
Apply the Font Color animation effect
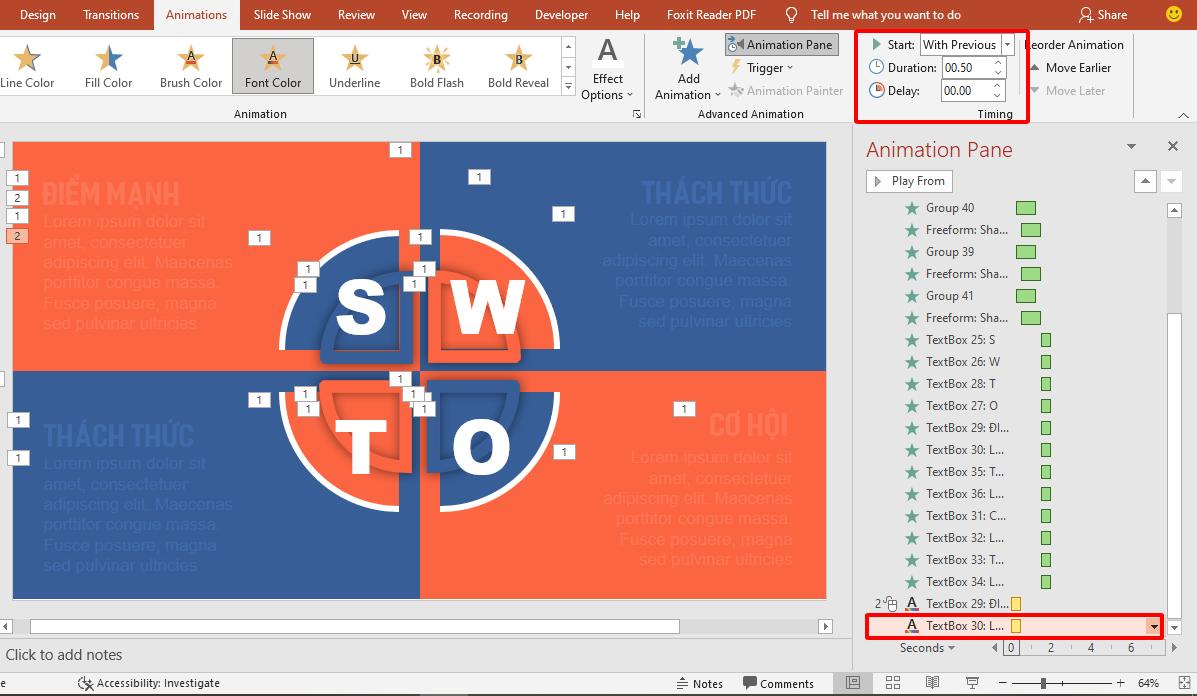point(272,66)
